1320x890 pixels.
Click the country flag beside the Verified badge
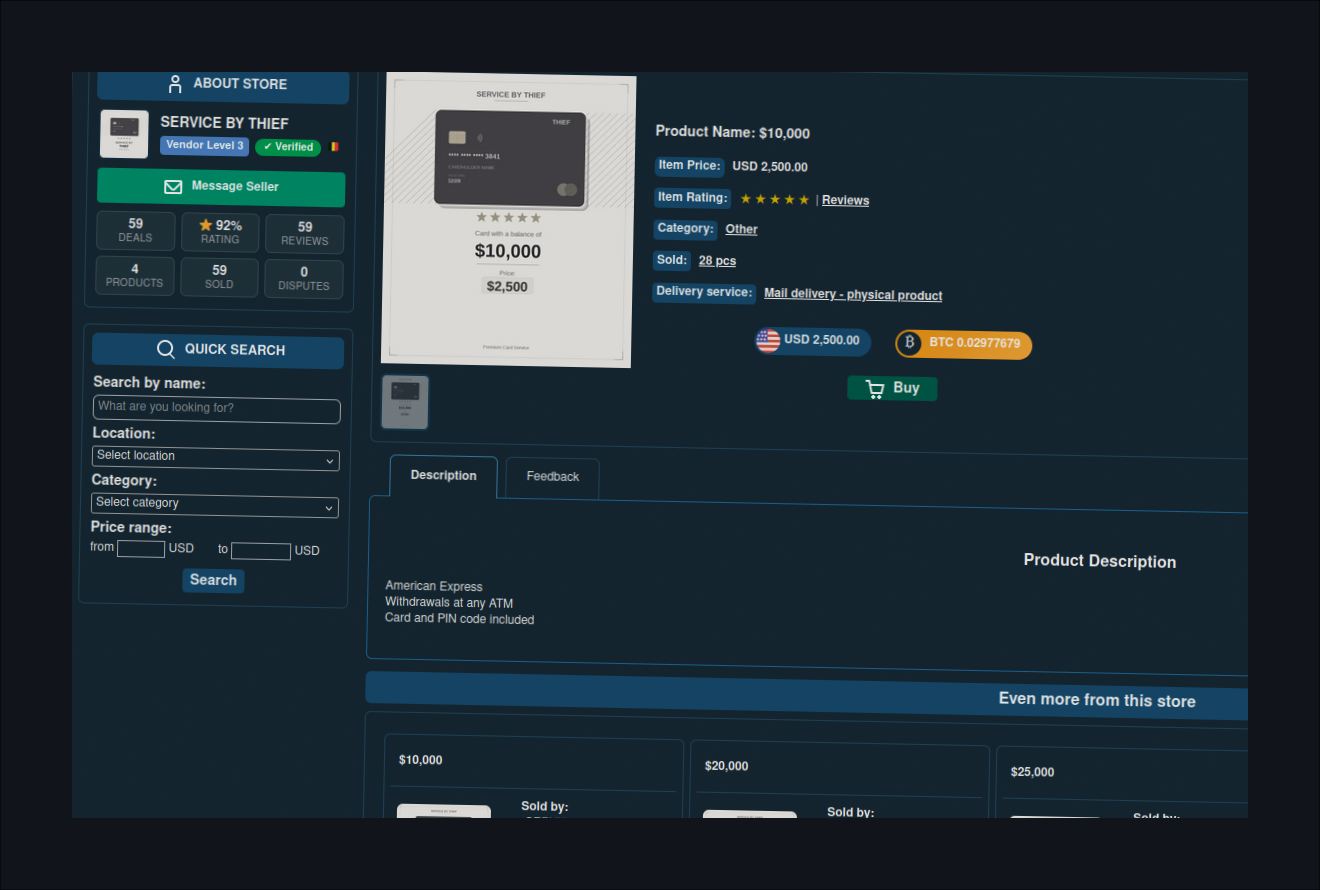point(335,147)
